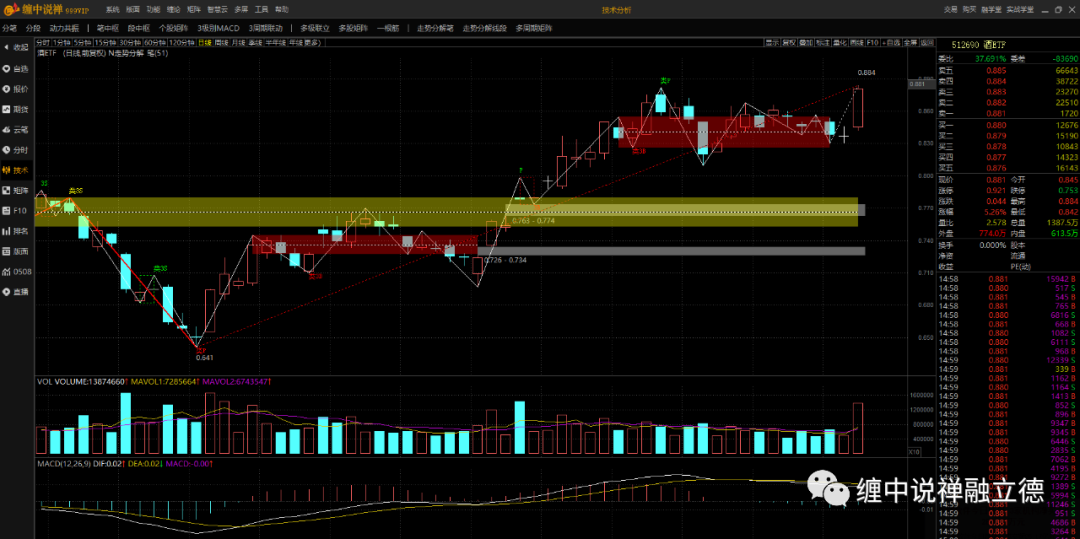Viewport: 1080px width, 539px height.
Task: Open 个股矩阵 from toolbar
Action: (x=173, y=28)
